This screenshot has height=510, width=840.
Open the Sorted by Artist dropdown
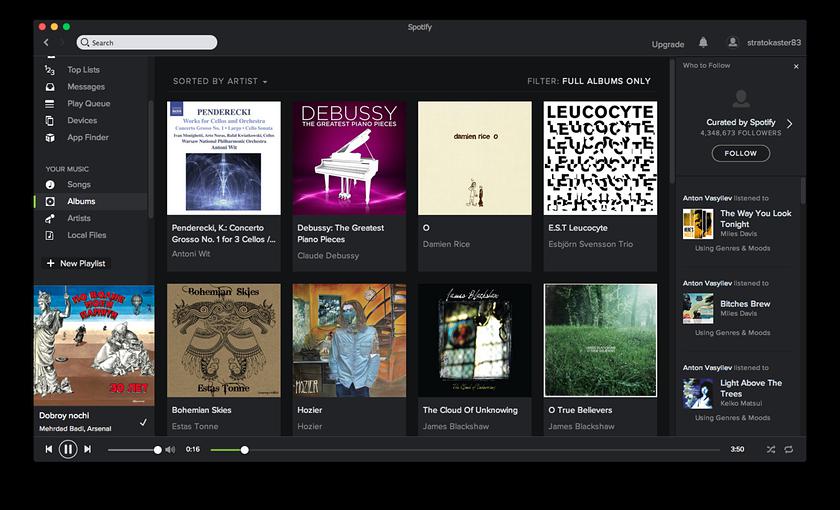(220, 81)
